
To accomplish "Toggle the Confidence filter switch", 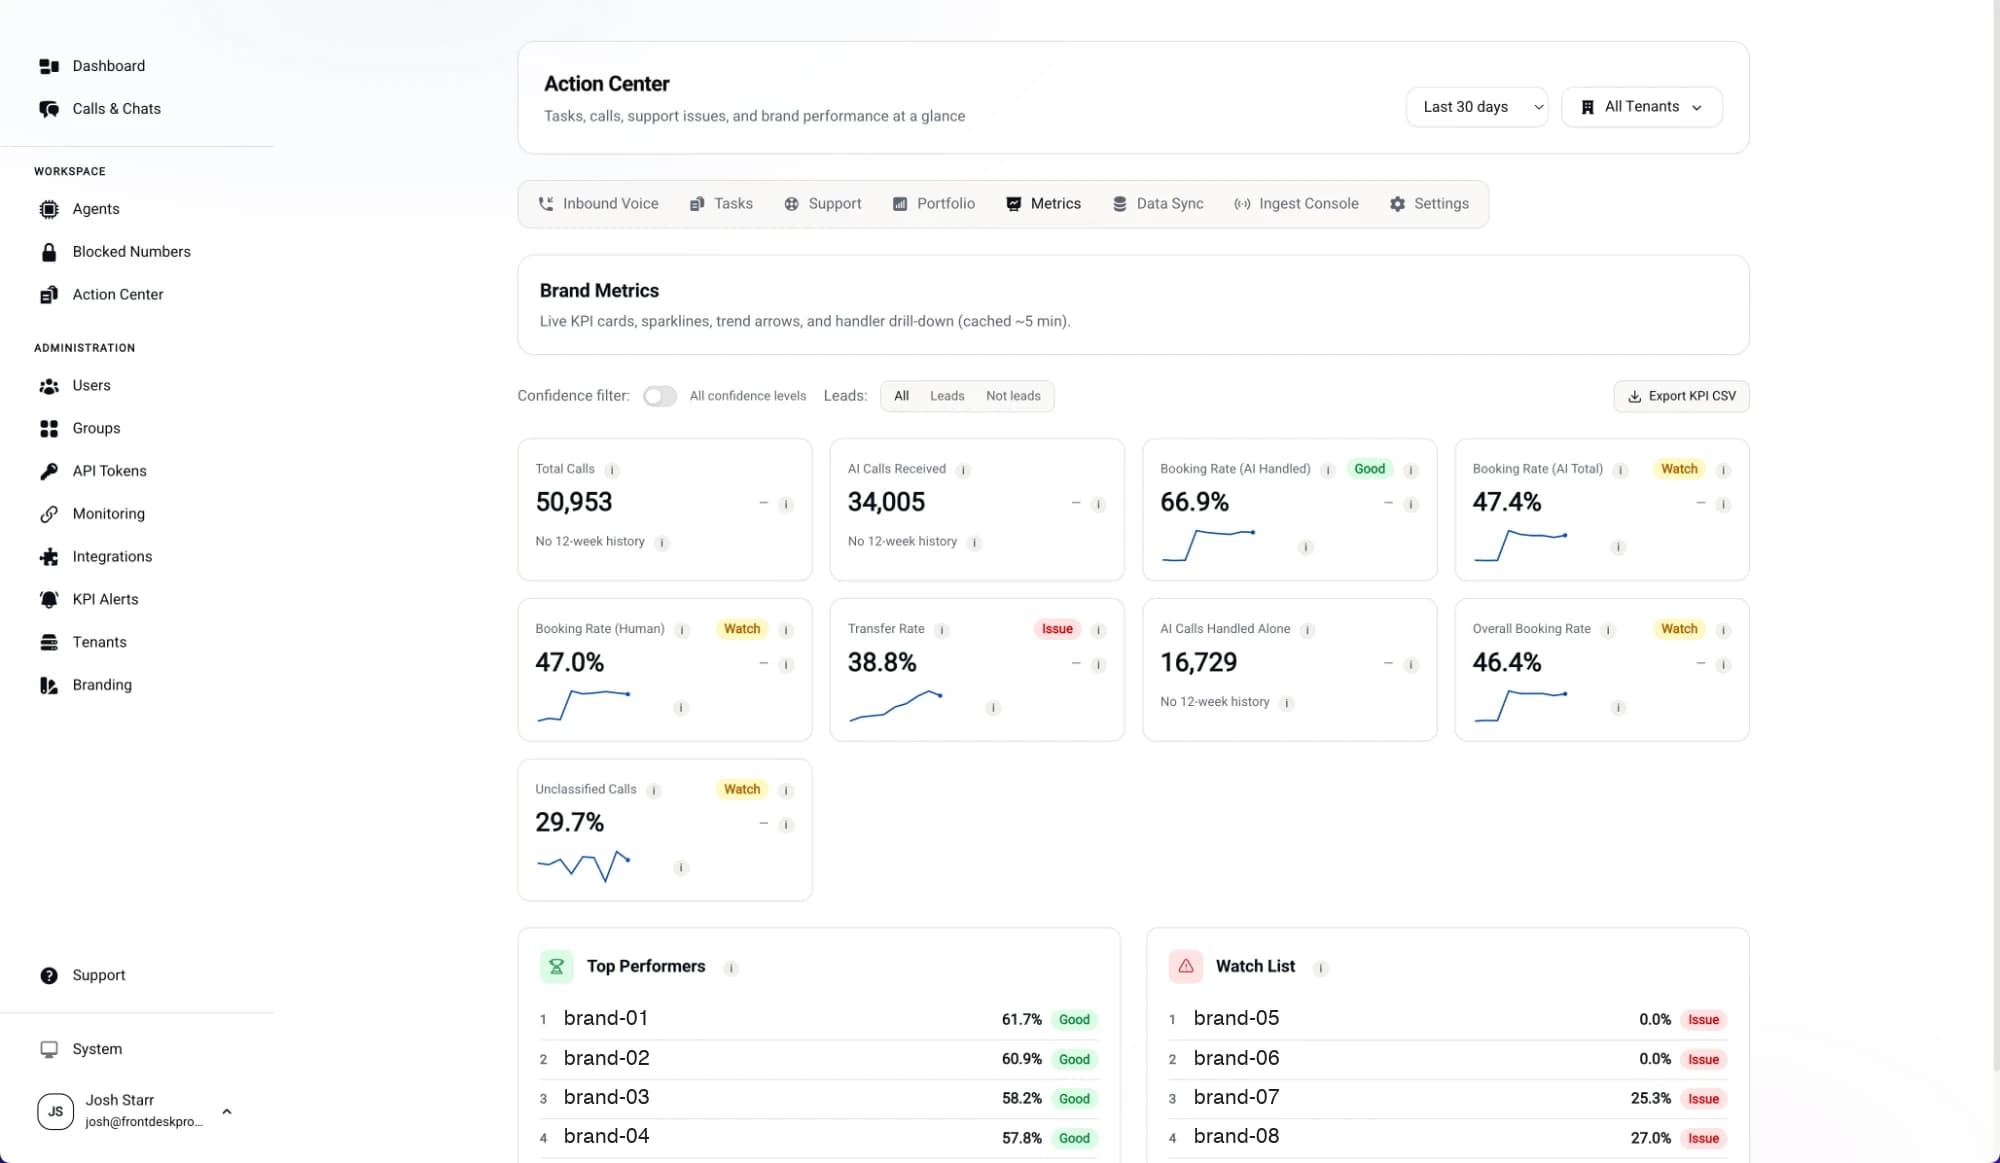I will (659, 396).
